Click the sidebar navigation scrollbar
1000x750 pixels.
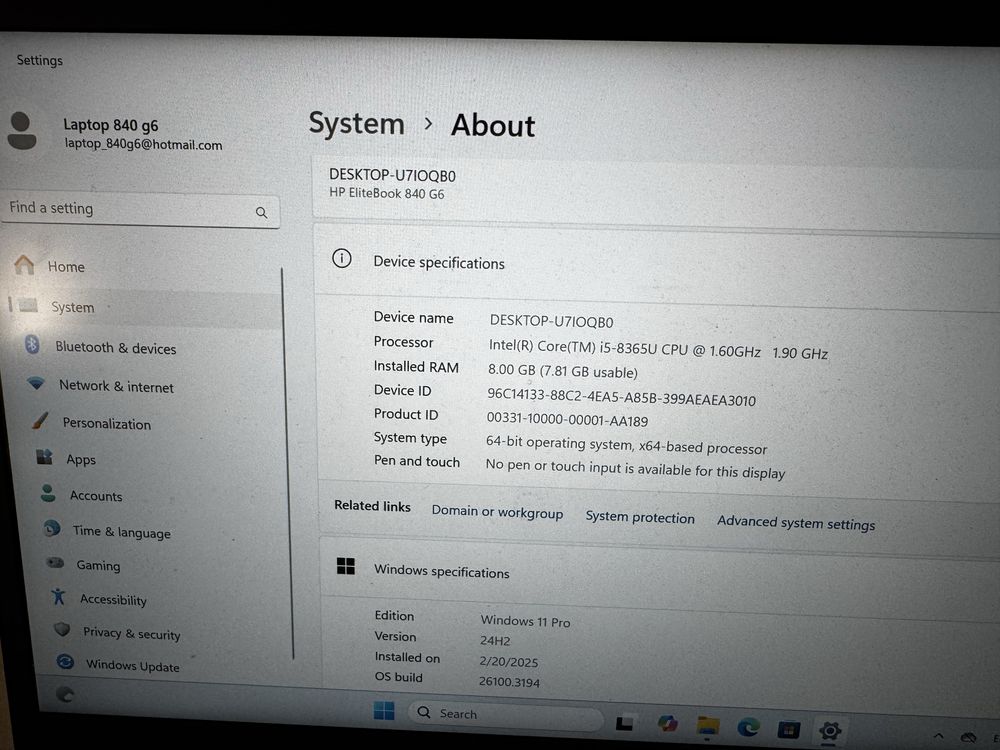pos(287,464)
